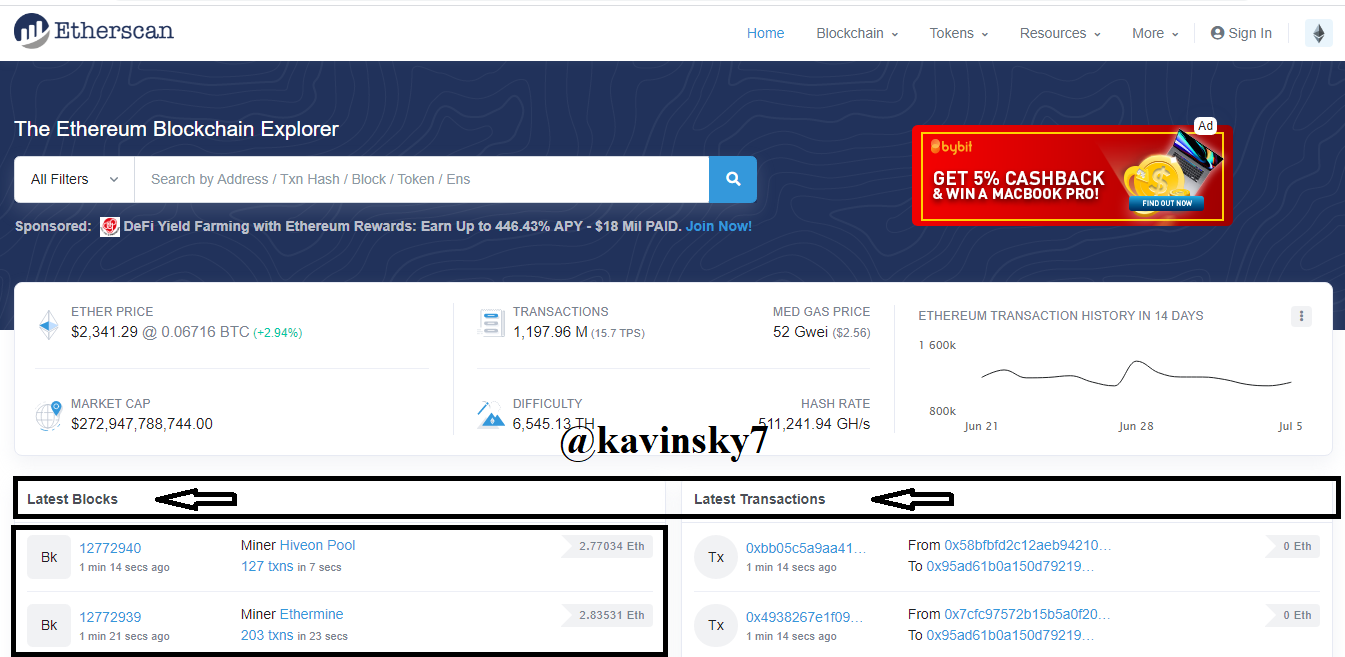
Task: Click the 6,545.13 TH difficulty value
Action: tap(554, 423)
